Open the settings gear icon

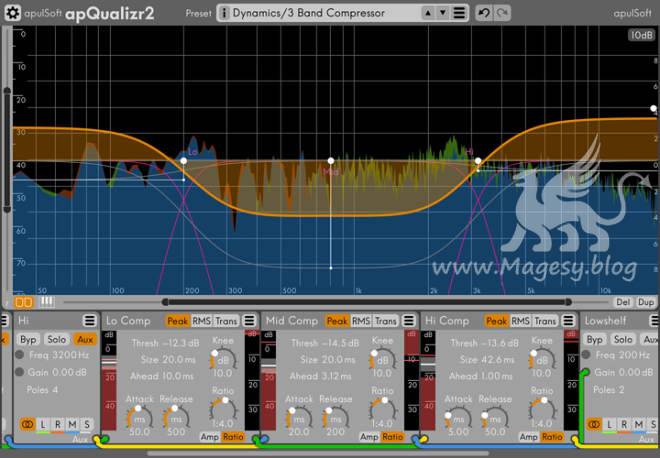(13, 13)
